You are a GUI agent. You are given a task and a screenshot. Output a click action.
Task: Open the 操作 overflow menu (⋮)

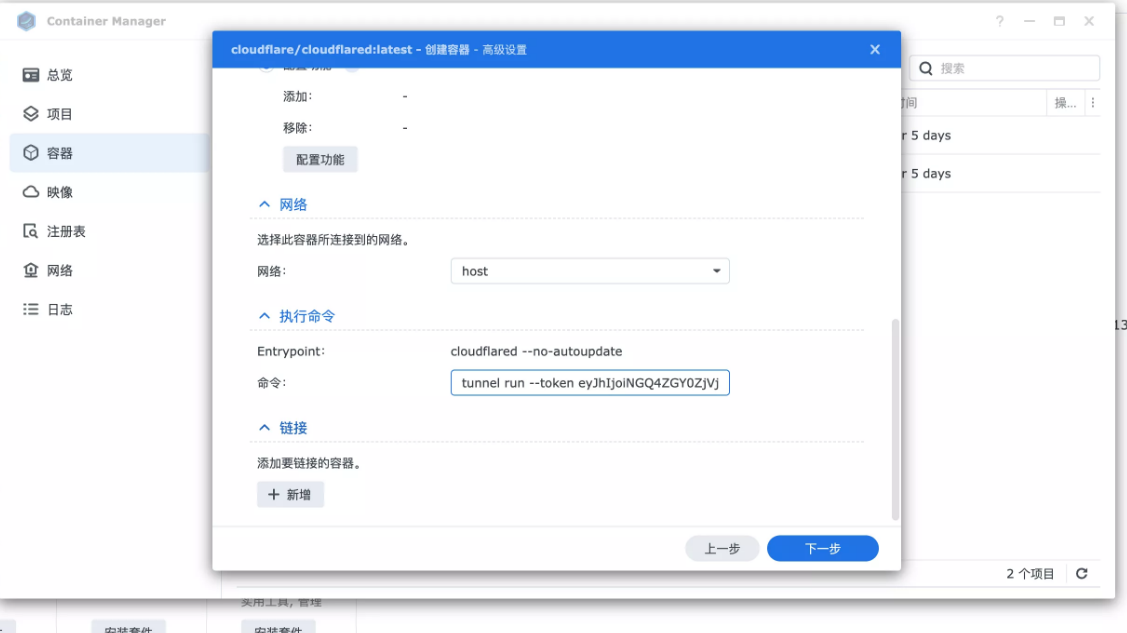pos(1094,102)
